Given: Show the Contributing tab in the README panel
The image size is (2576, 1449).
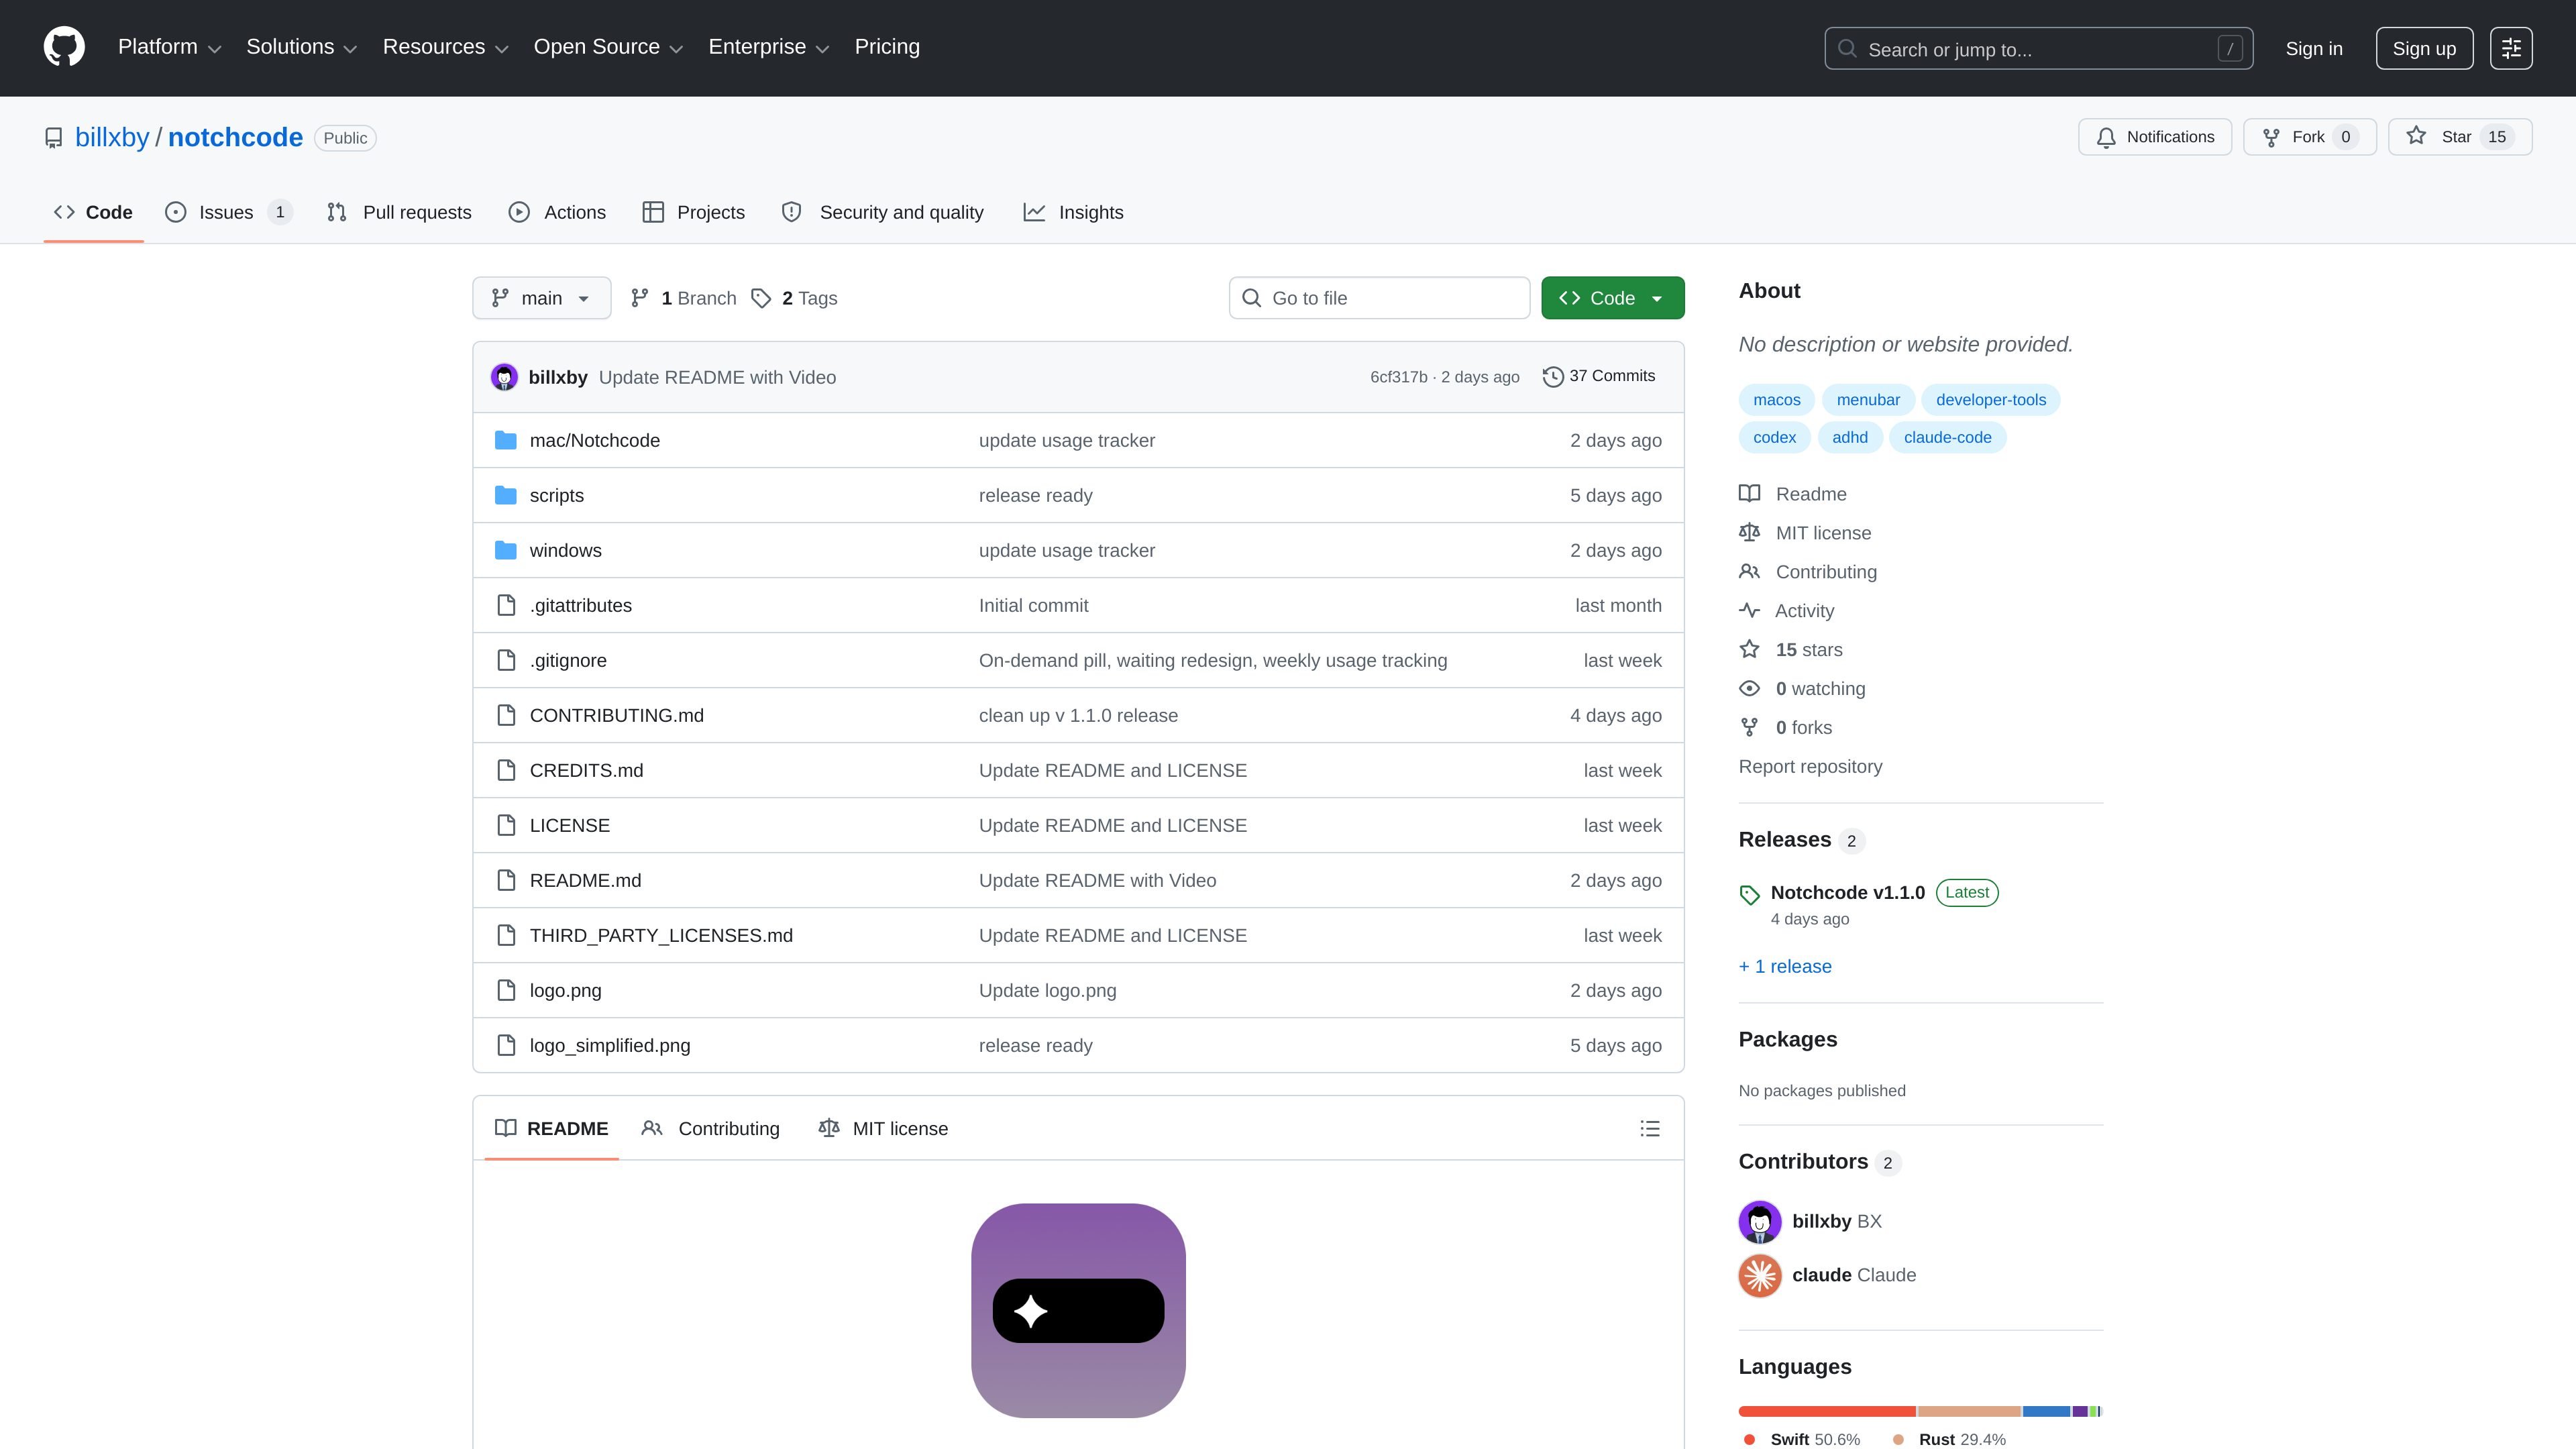Looking at the screenshot, I should coord(711,1128).
